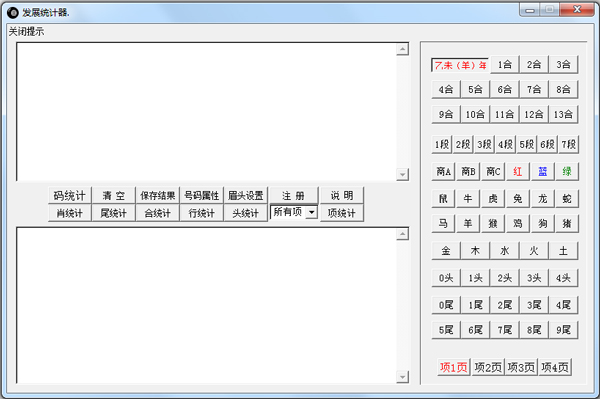Expand the 所有项 dropdown list
This screenshot has height=399, width=600.
click(312, 212)
